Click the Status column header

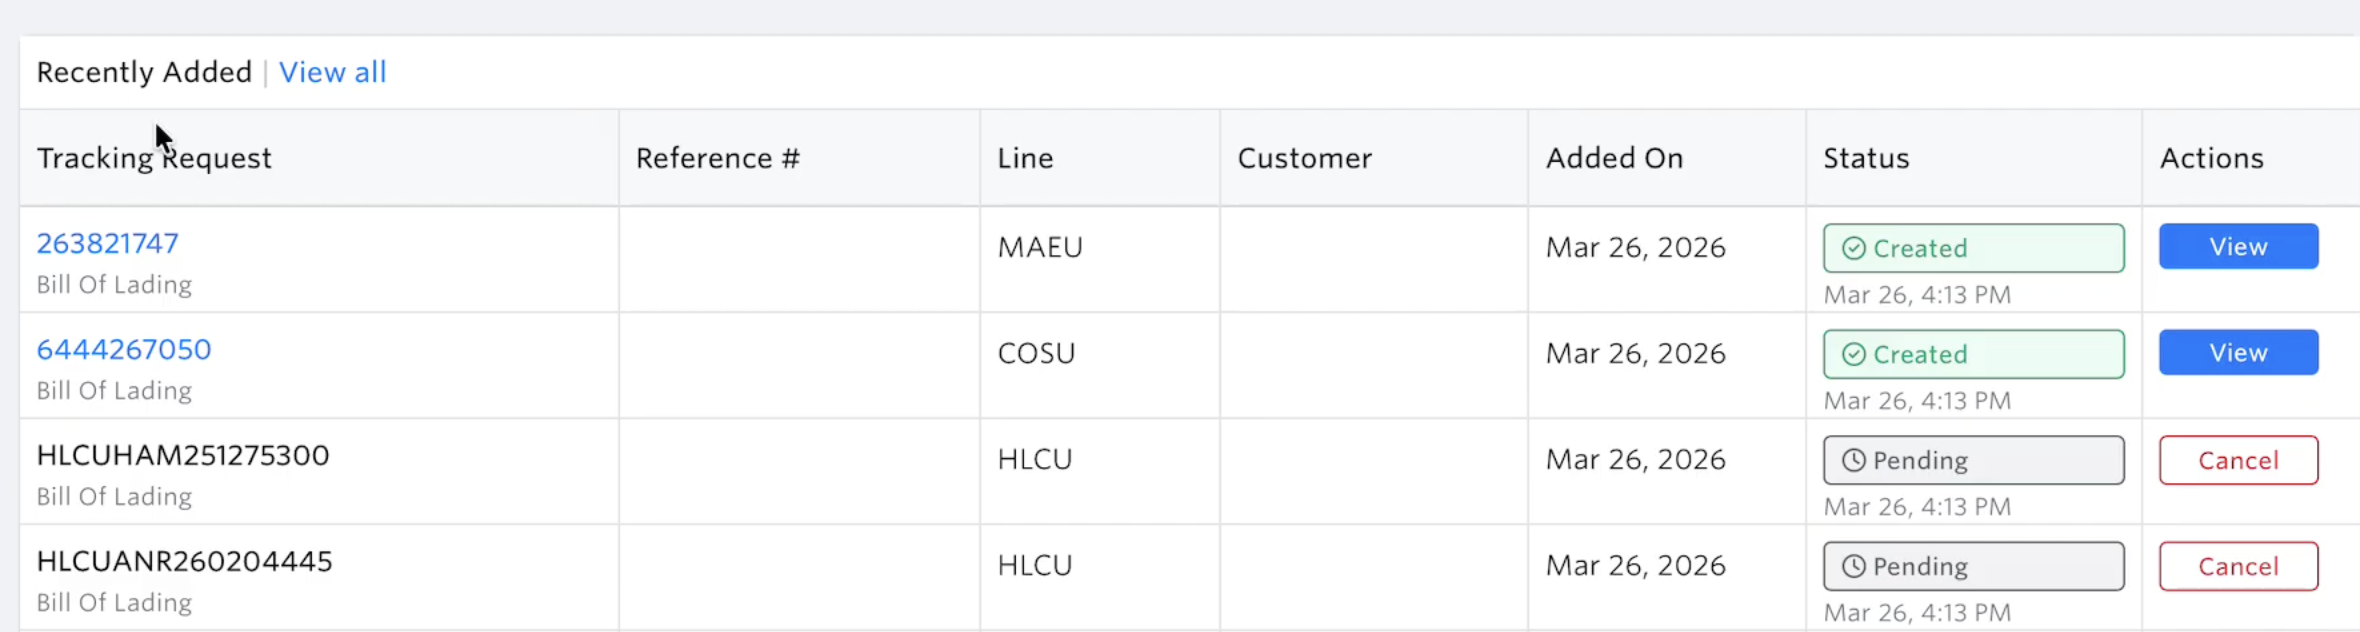coord(1866,158)
